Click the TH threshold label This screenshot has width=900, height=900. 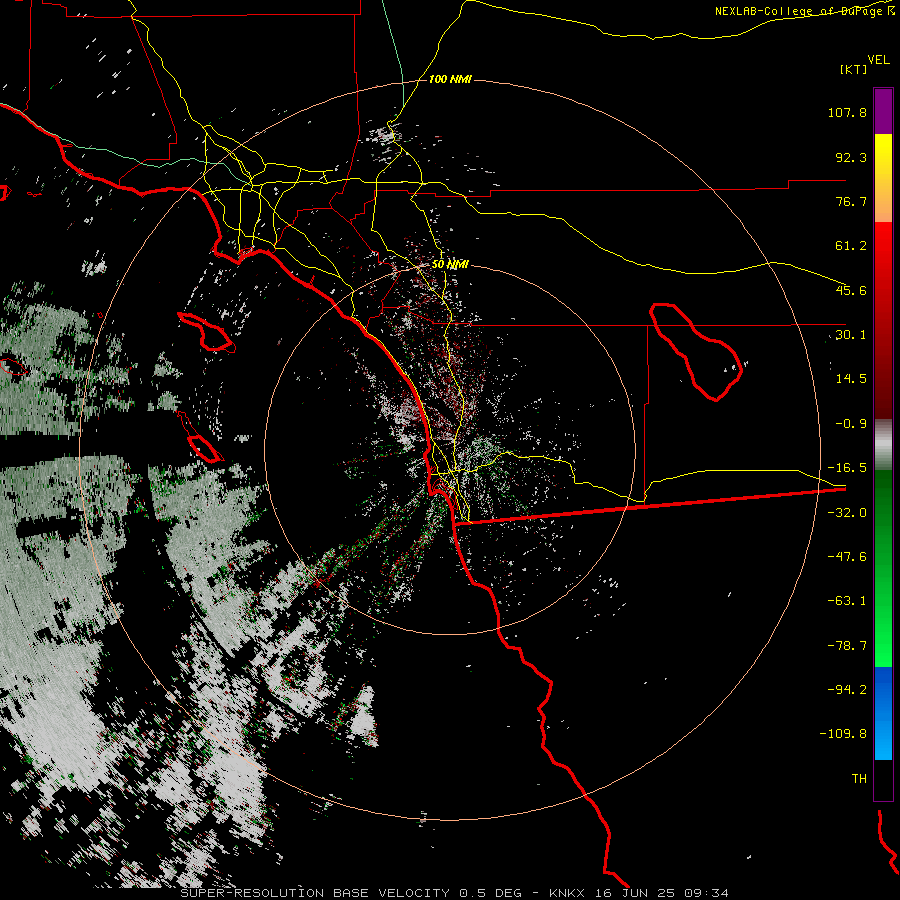[x=859, y=779]
